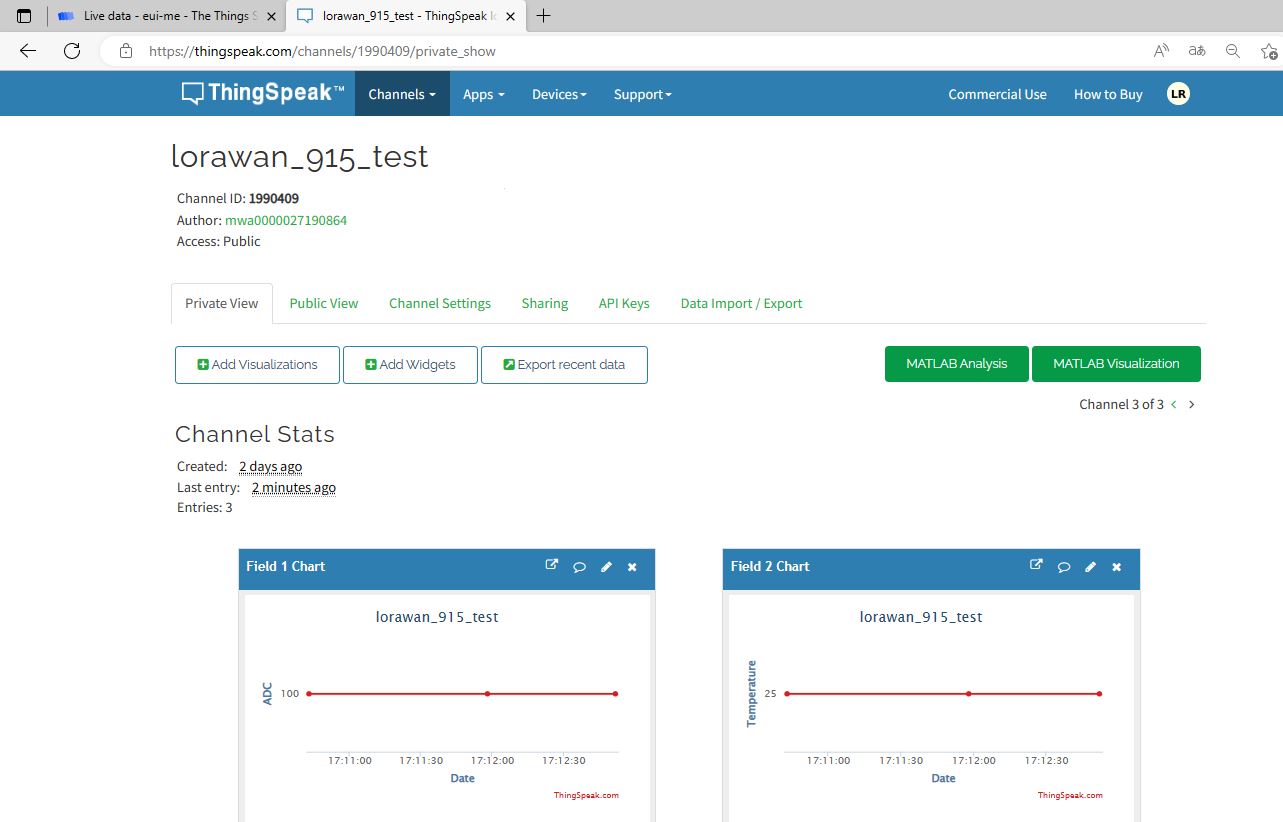Expand the Channels dropdown menu
The width and height of the screenshot is (1283, 822).
pos(402,94)
